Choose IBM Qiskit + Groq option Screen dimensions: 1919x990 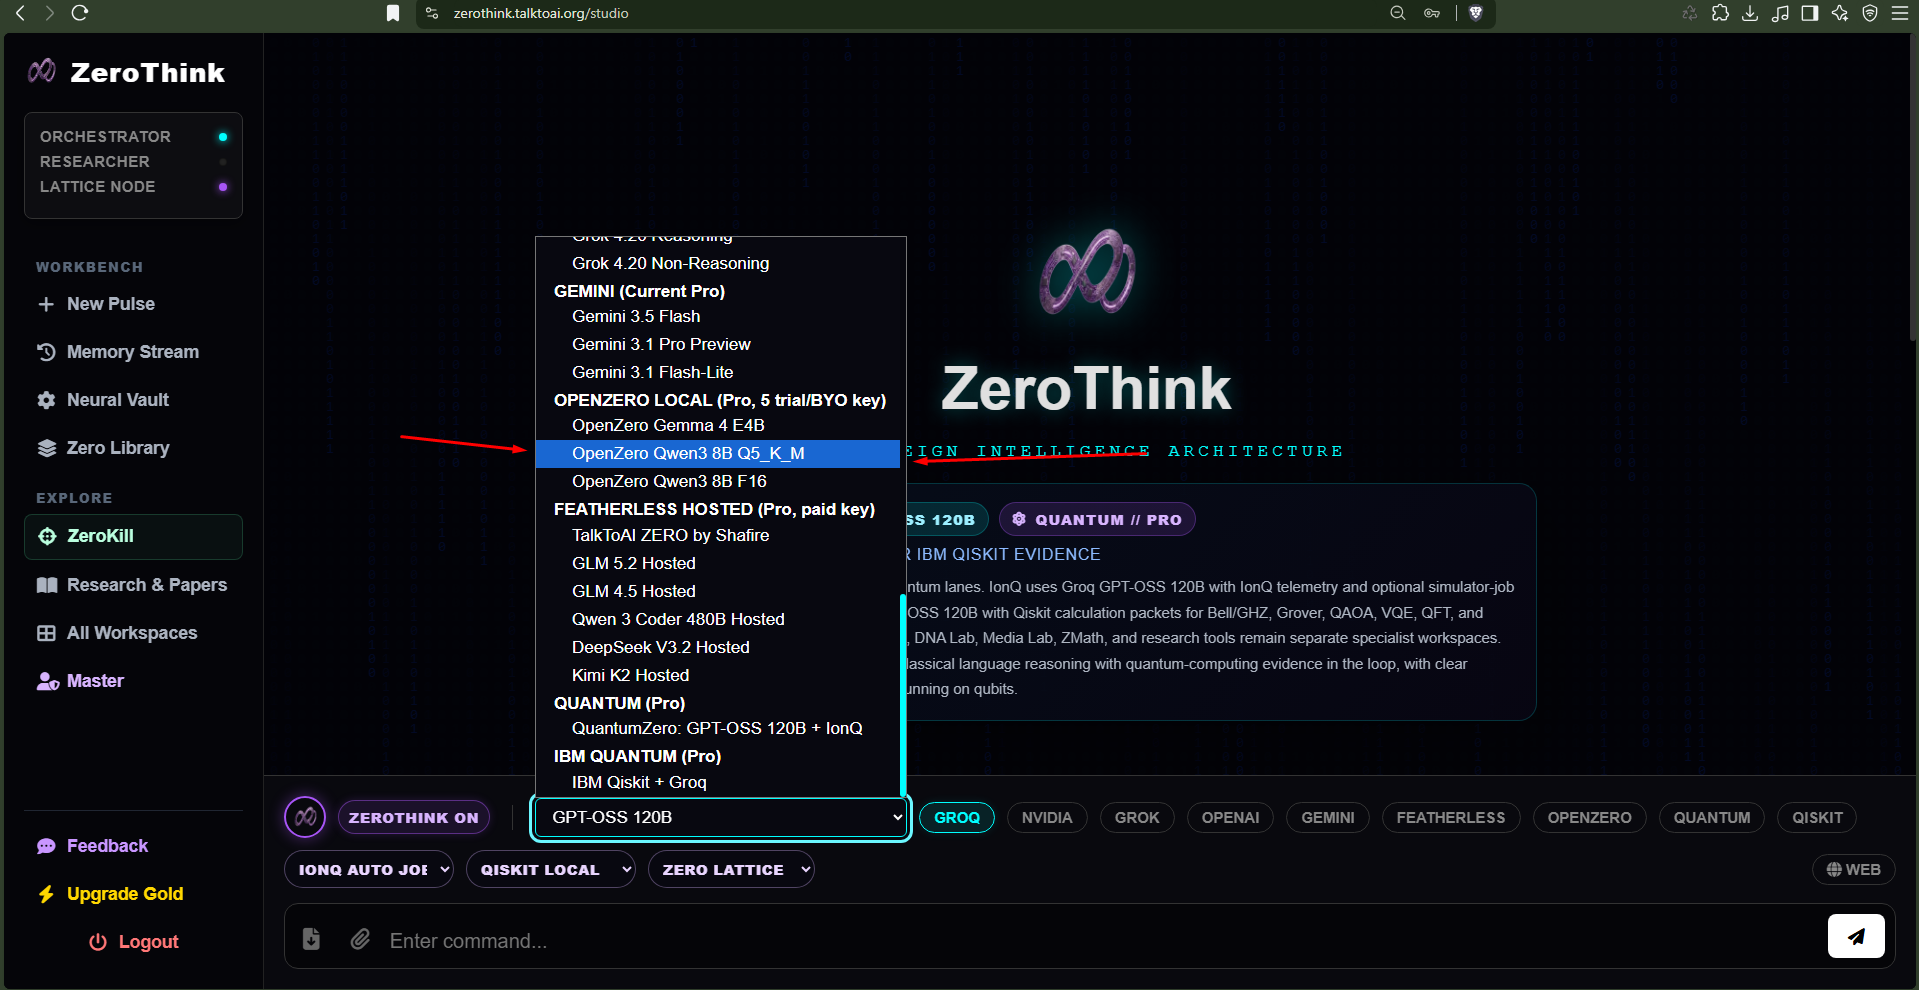[x=718, y=782]
